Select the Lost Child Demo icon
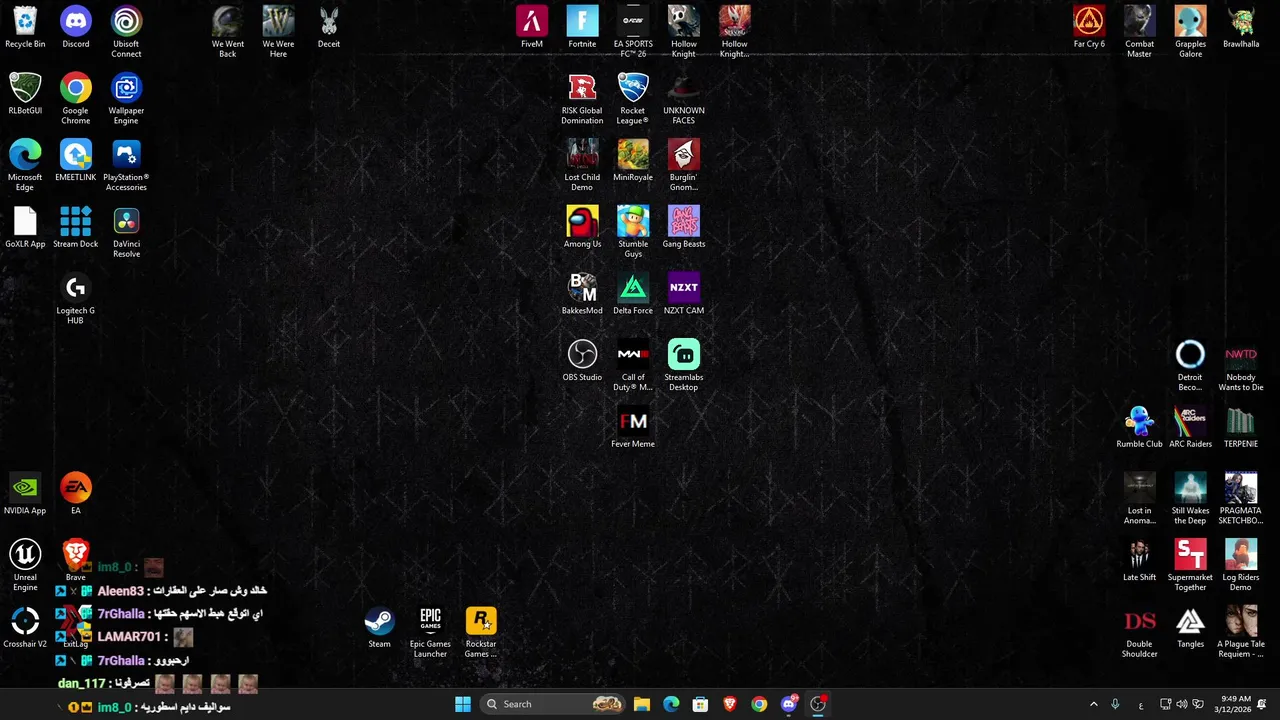 click(582, 165)
